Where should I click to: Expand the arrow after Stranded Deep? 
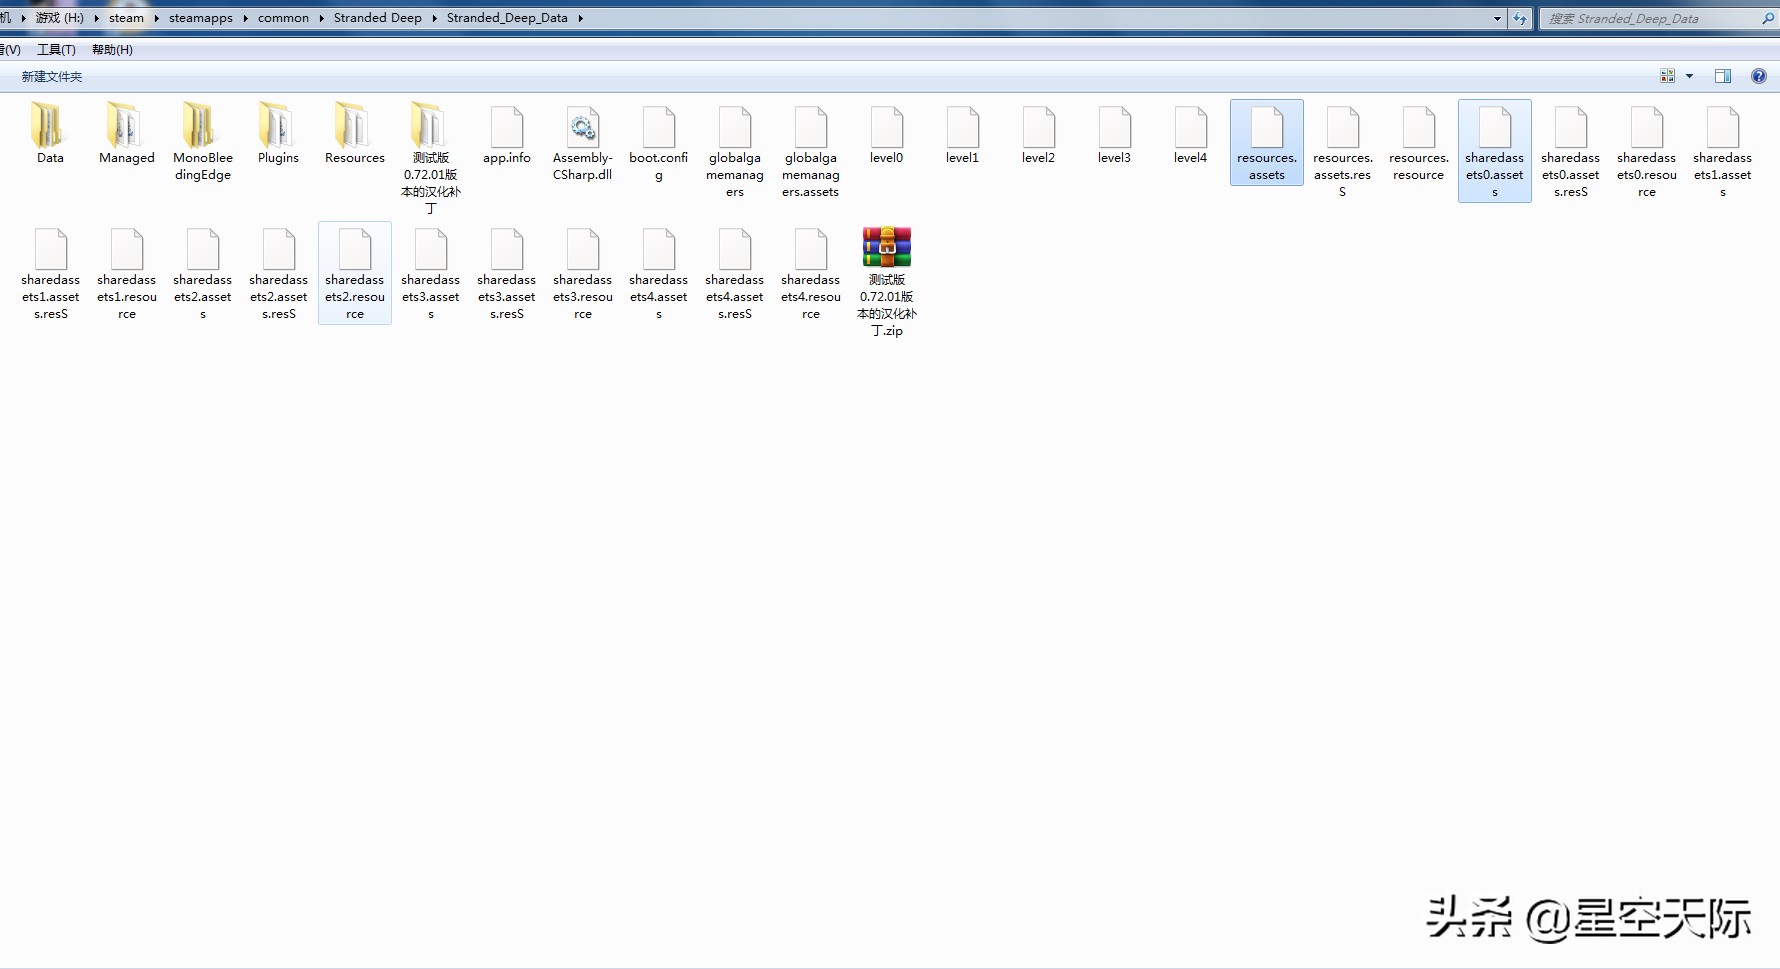[434, 18]
